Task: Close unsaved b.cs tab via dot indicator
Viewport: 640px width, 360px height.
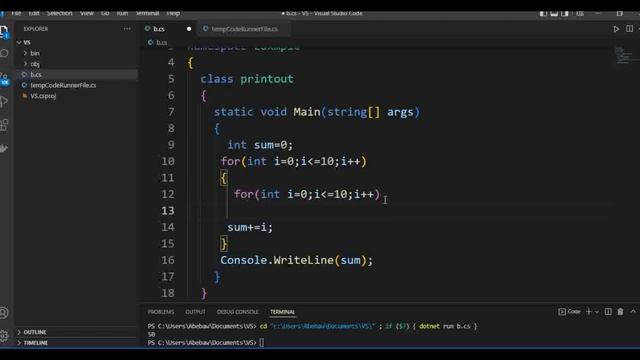Action: click(189, 29)
